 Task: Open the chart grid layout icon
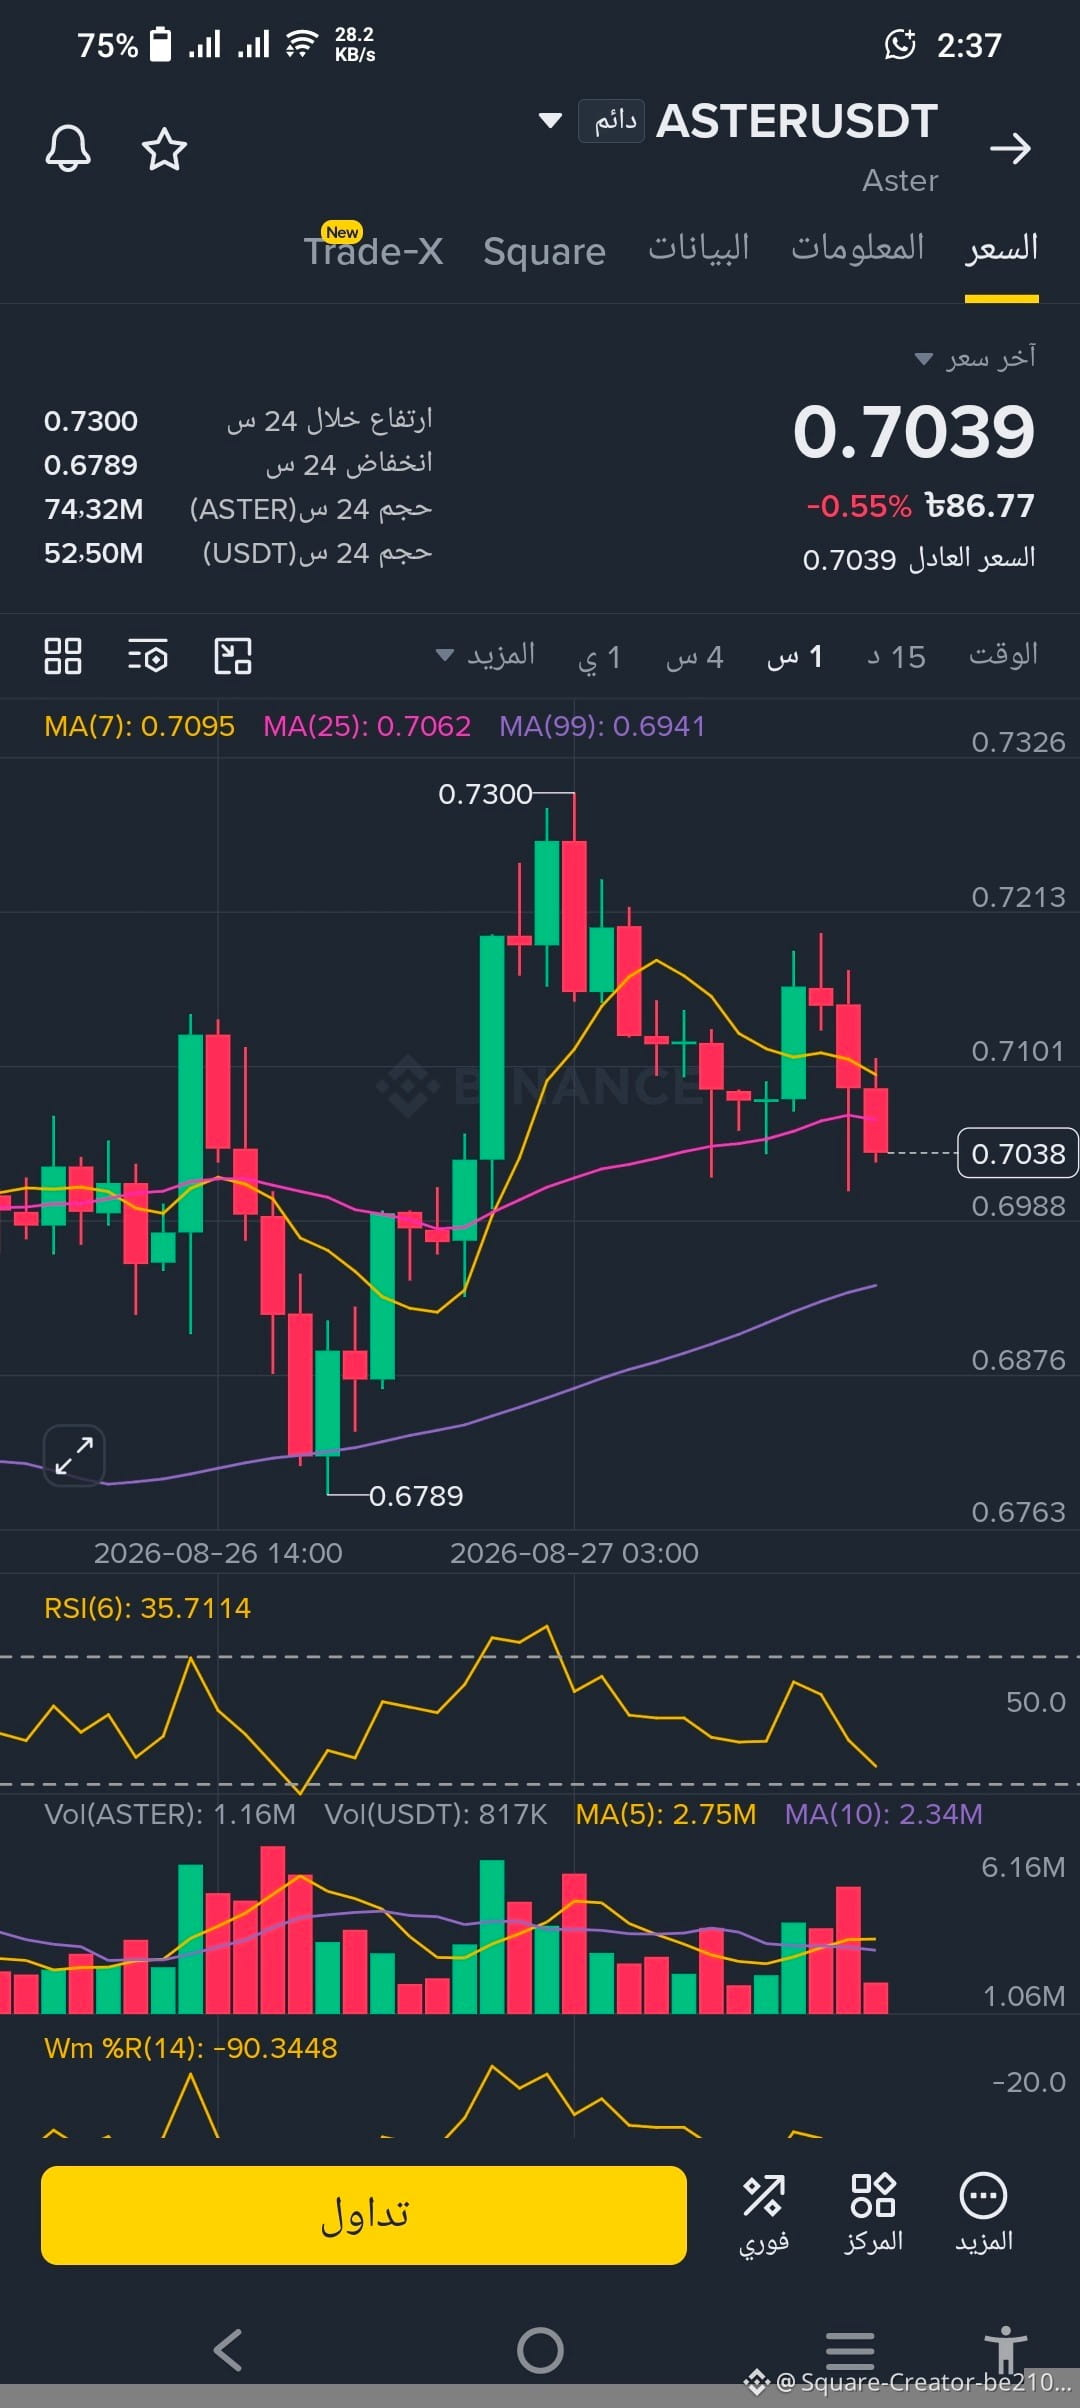coord(63,656)
